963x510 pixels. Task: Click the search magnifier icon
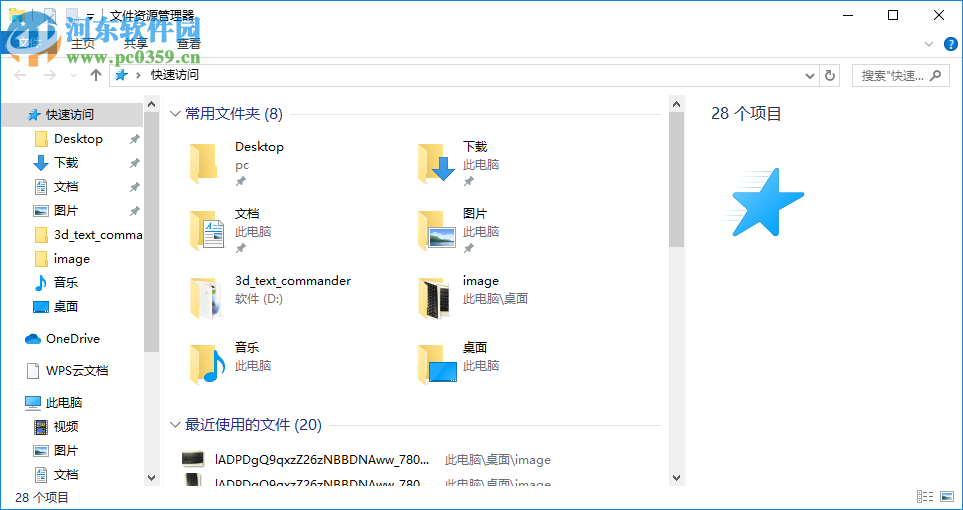click(x=935, y=76)
